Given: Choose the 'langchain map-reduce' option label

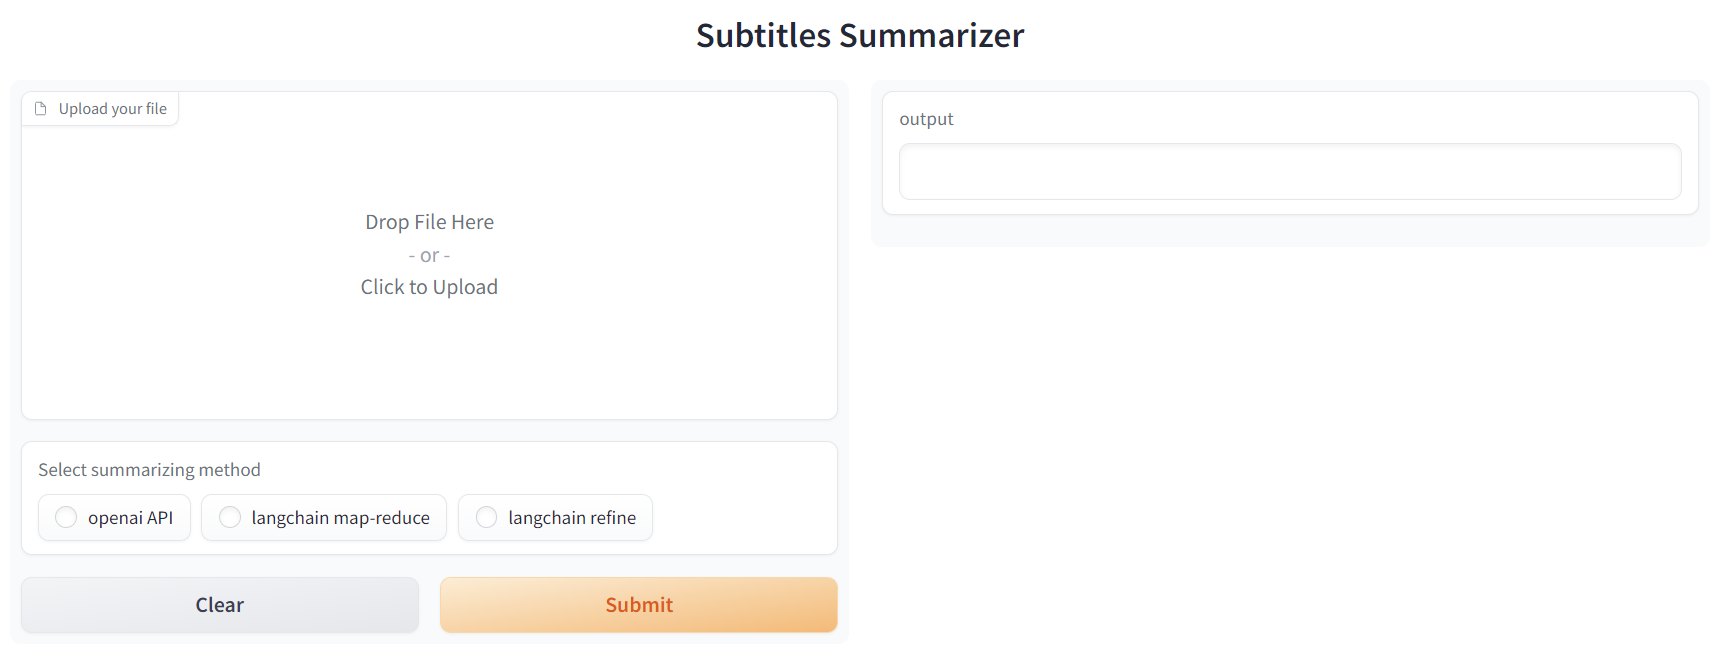Looking at the screenshot, I should tap(340, 518).
